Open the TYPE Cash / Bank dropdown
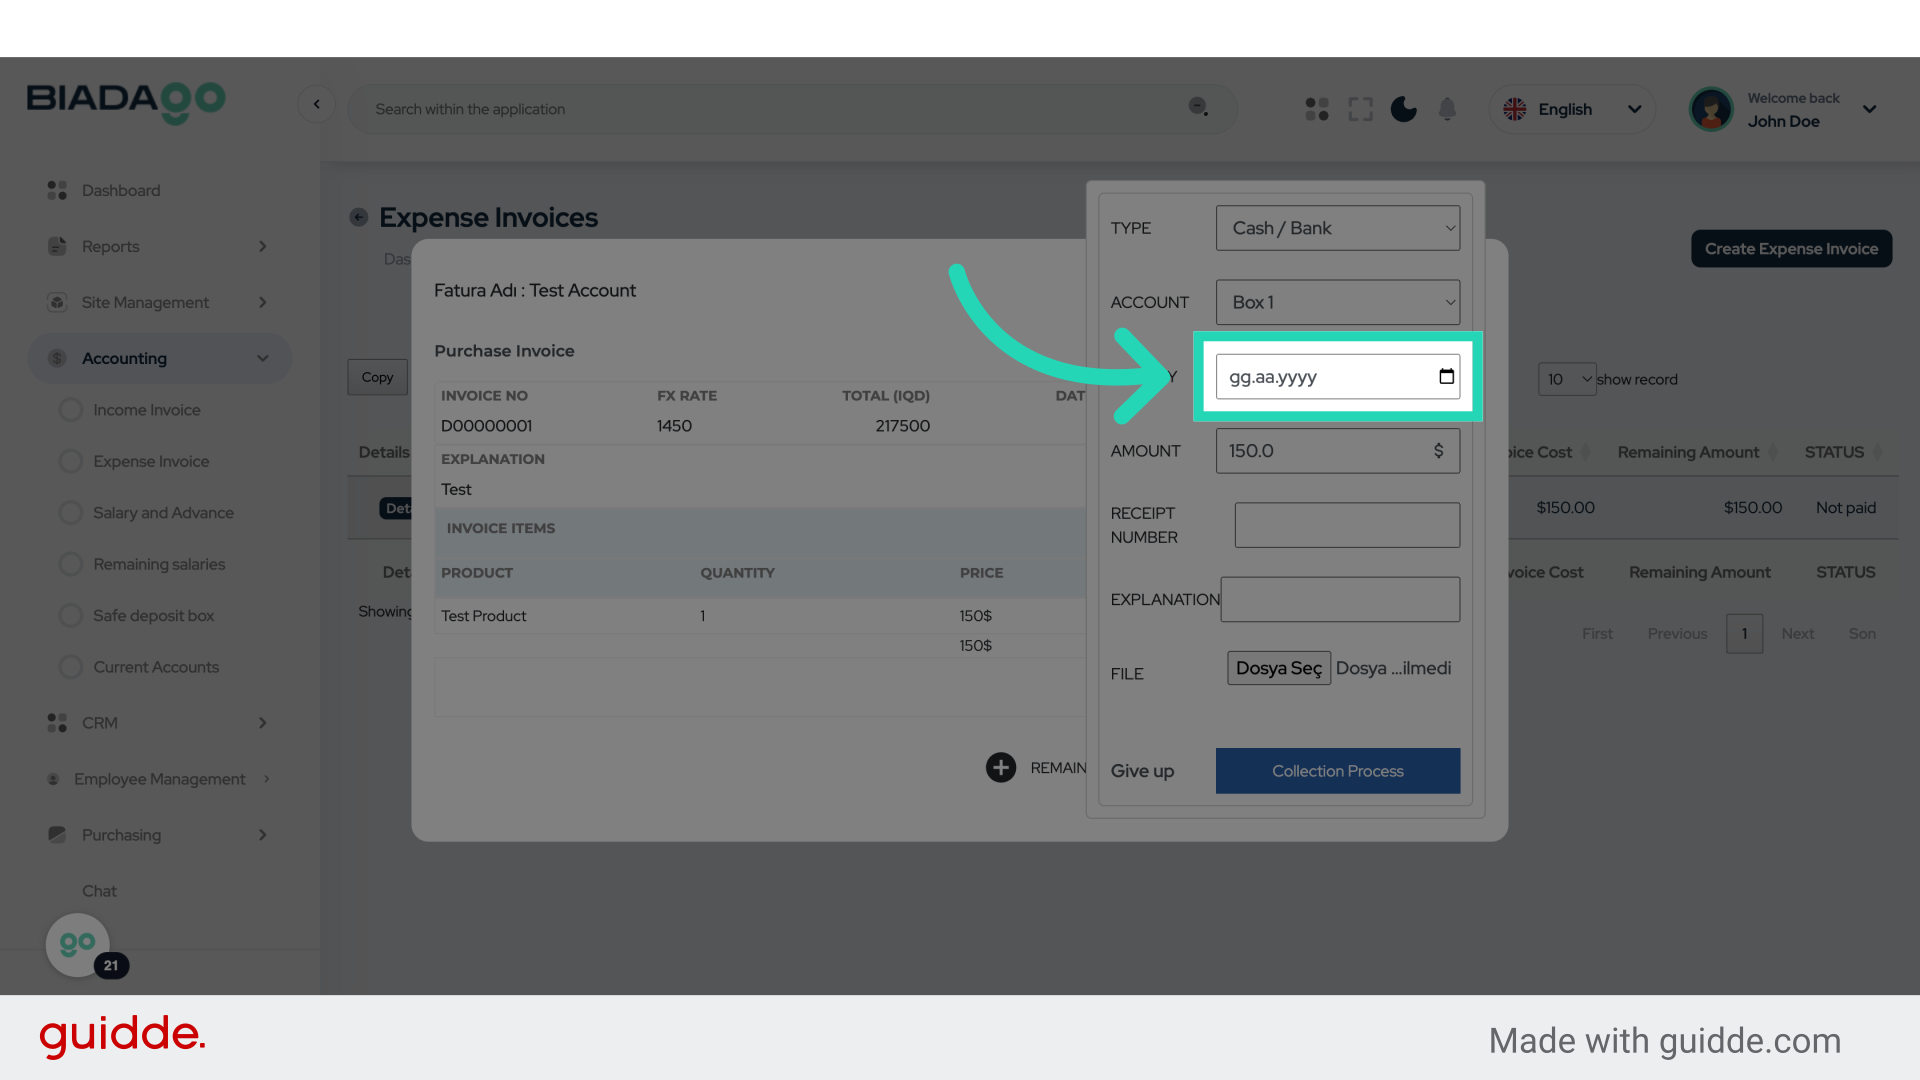This screenshot has width=1920, height=1080. pyautogui.click(x=1337, y=228)
